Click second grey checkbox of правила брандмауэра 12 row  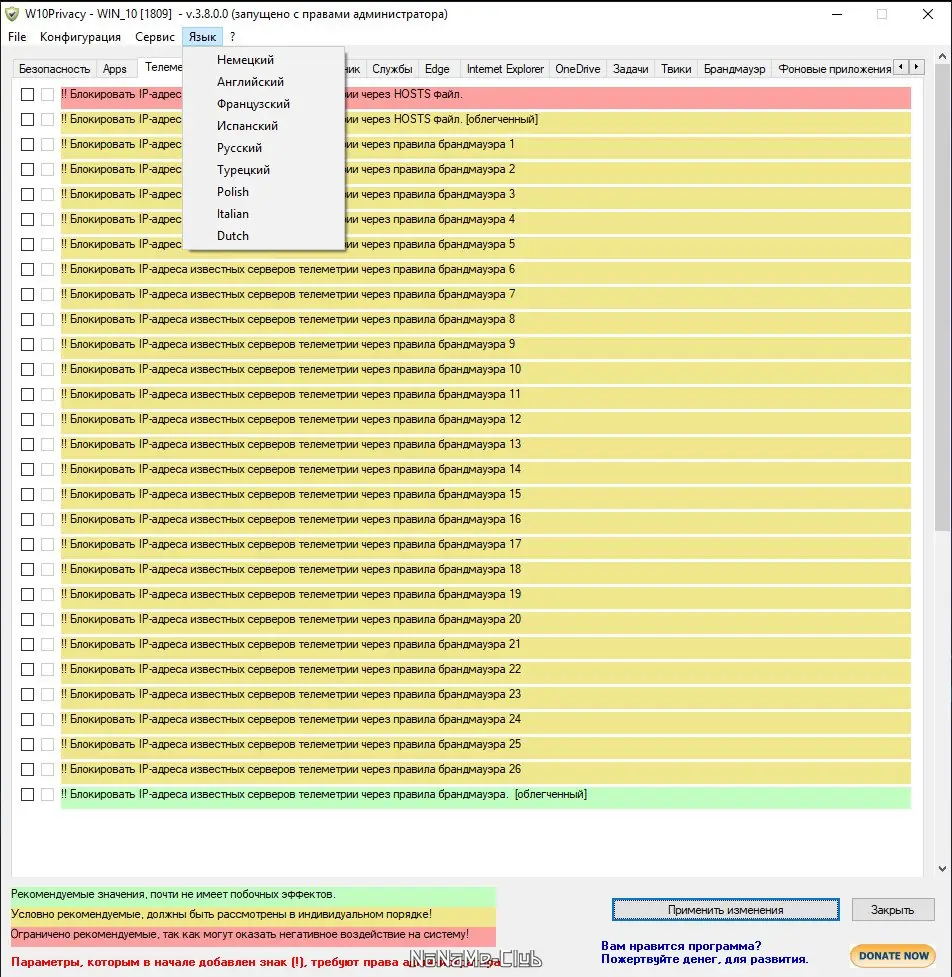tap(47, 419)
